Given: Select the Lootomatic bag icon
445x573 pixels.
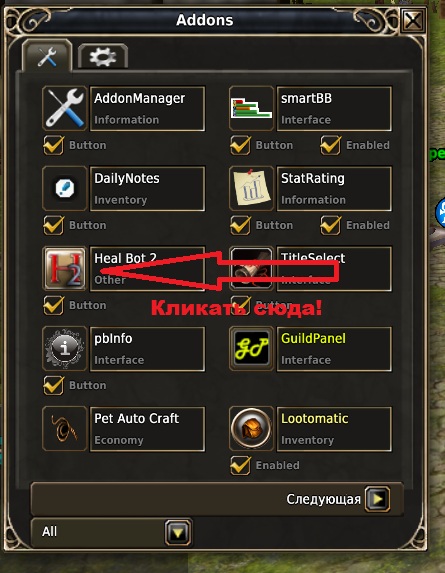Looking at the screenshot, I should point(251,429).
